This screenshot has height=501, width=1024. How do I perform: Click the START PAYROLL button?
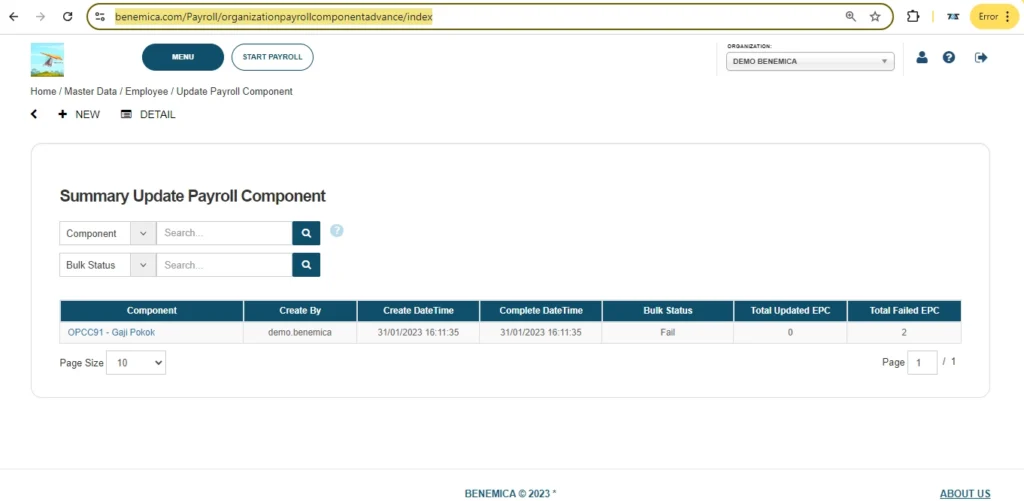272,57
